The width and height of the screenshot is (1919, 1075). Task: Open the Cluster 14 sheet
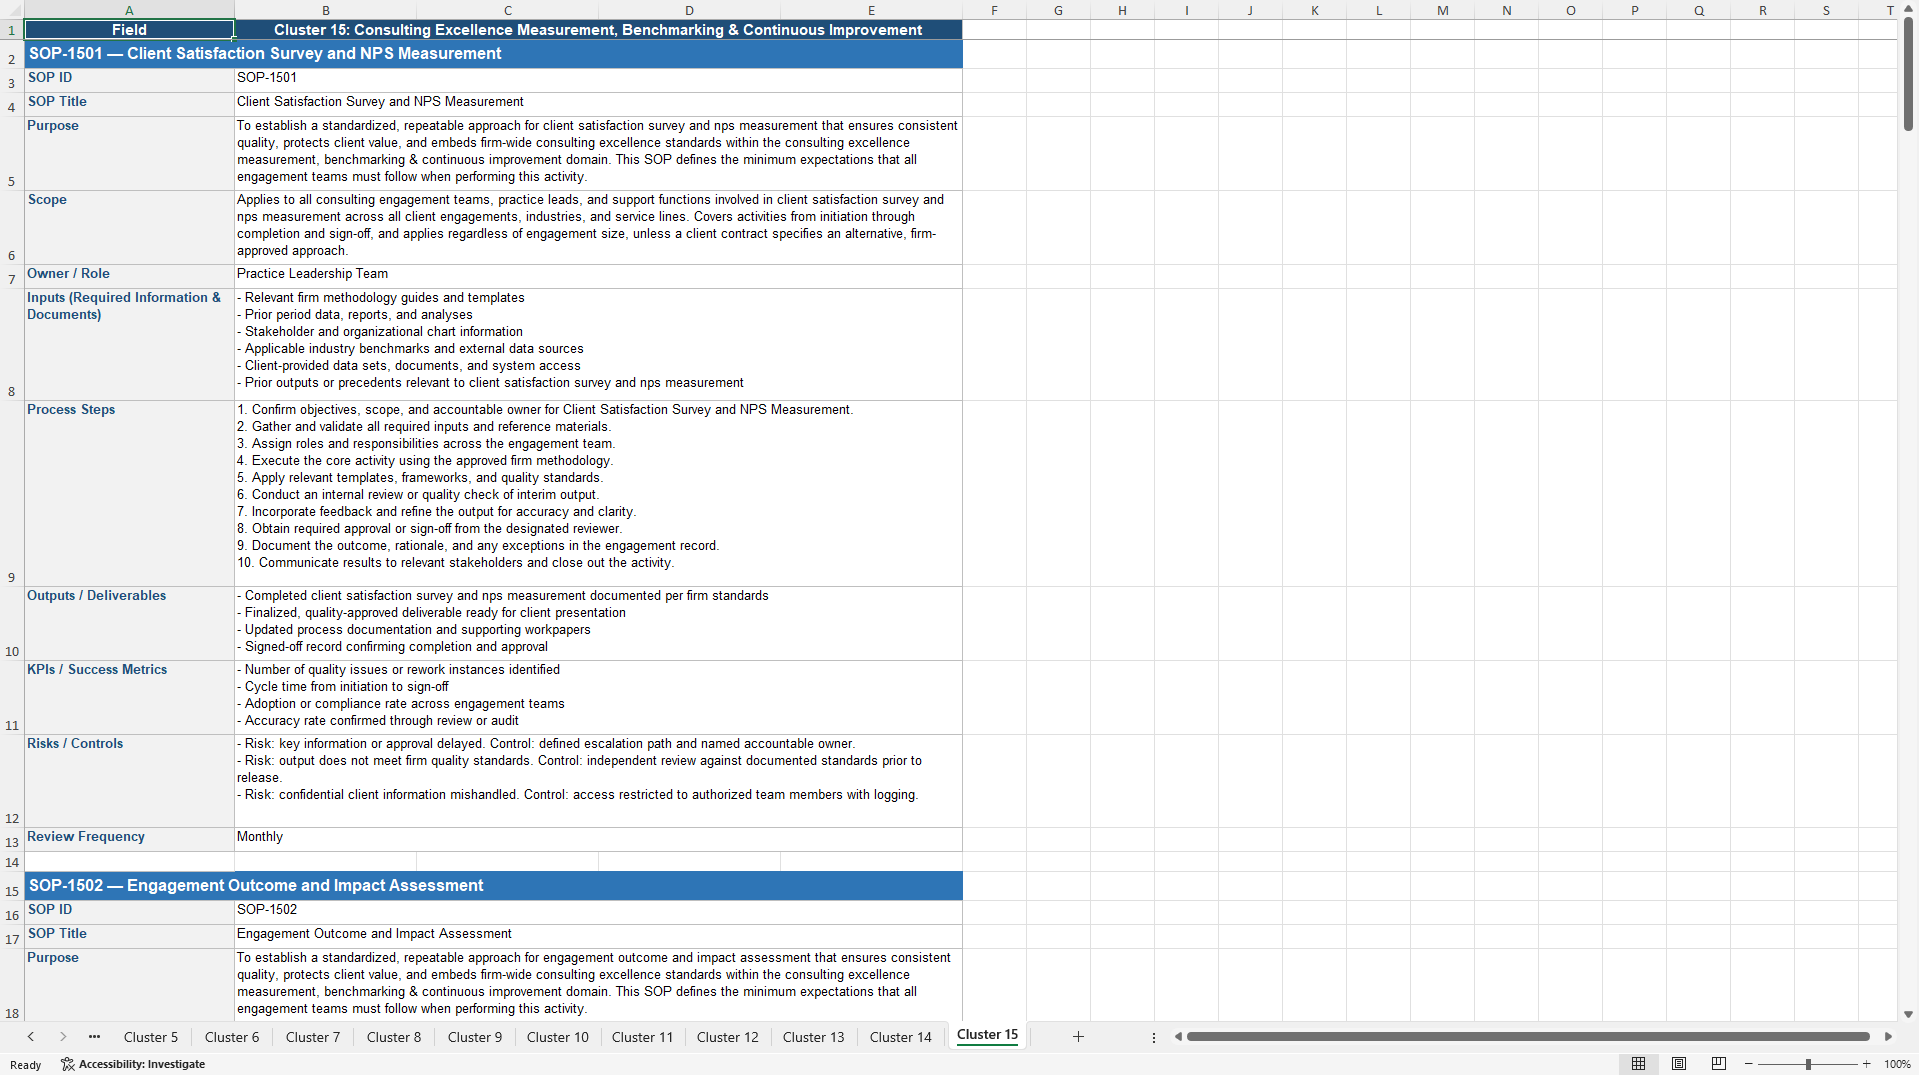tap(901, 1037)
